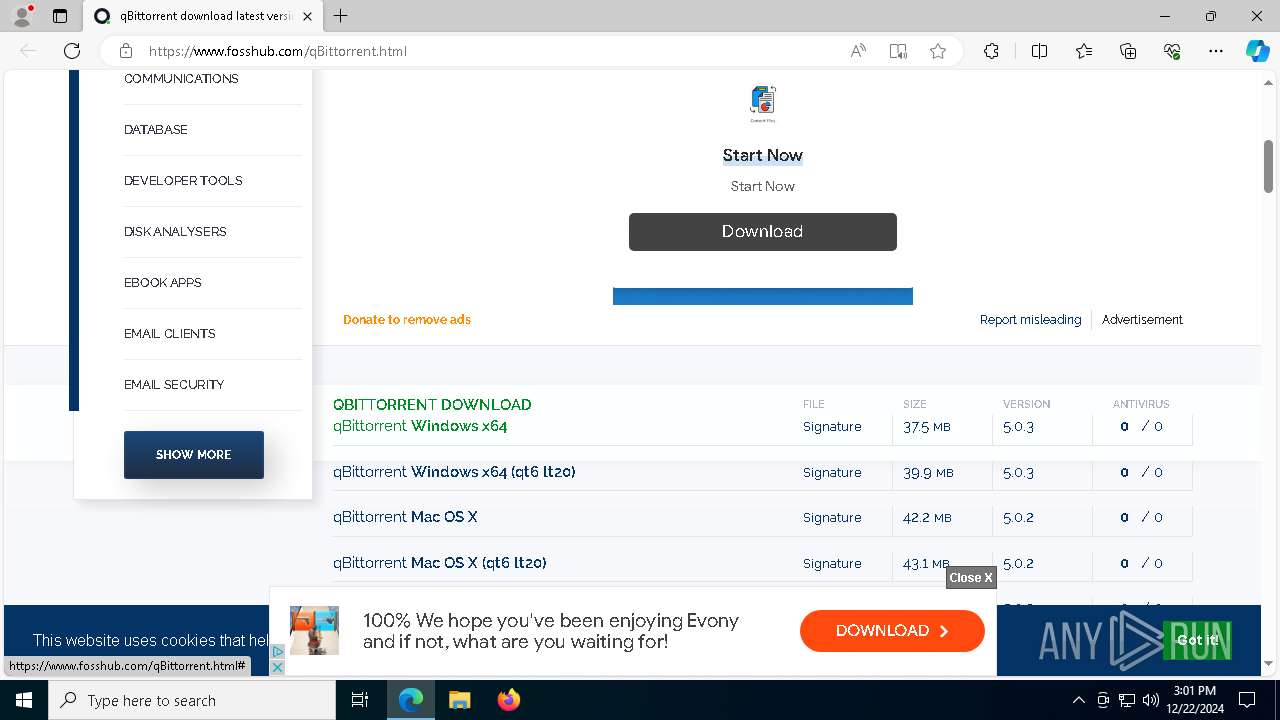
Task: Click the Evony ad thumbnail image
Action: [314, 631]
